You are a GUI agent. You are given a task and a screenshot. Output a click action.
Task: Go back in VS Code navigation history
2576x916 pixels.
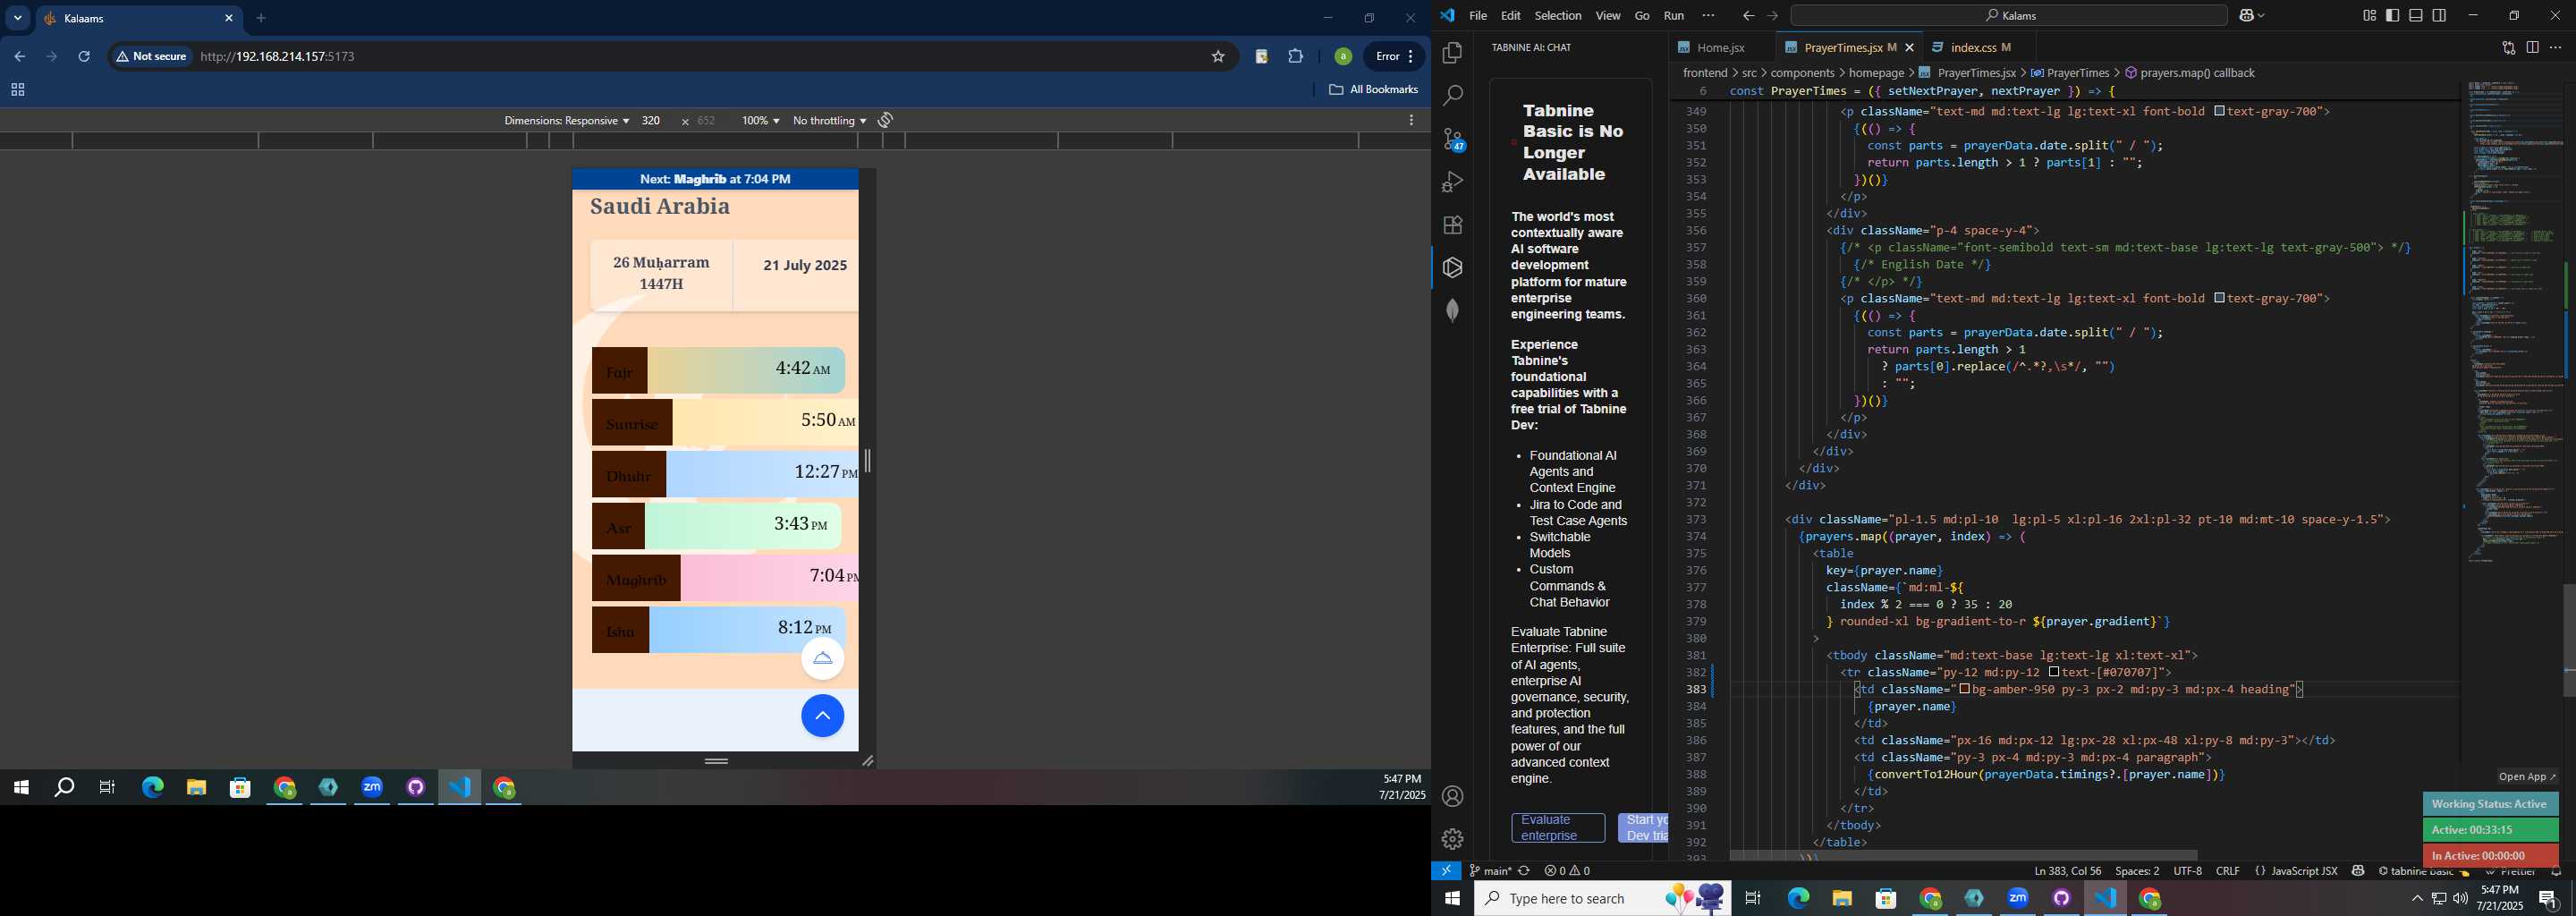click(x=1748, y=16)
